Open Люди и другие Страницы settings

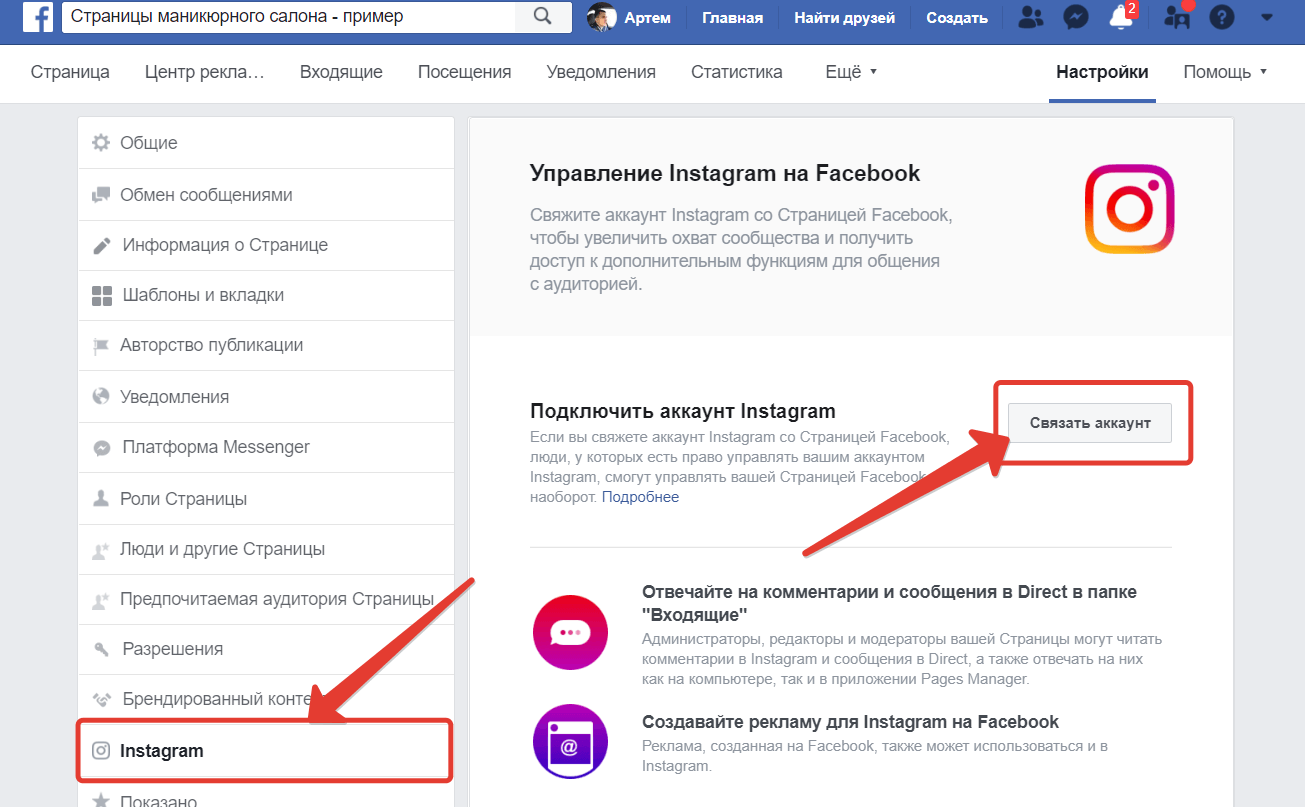266,549
